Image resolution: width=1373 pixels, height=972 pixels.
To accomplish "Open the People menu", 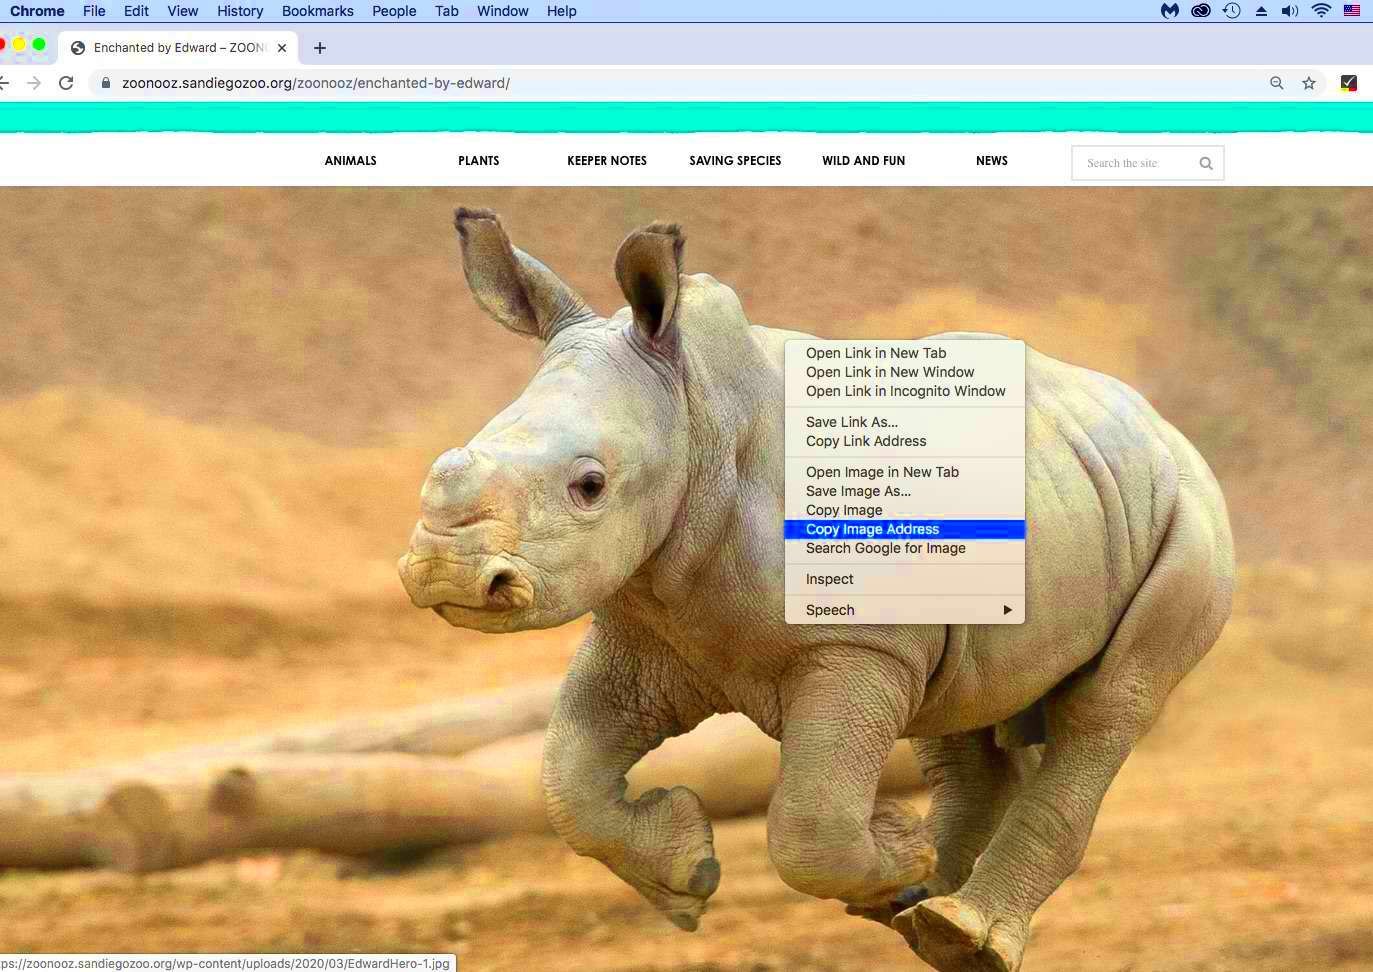I will pyautogui.click(x=394, y=11).
